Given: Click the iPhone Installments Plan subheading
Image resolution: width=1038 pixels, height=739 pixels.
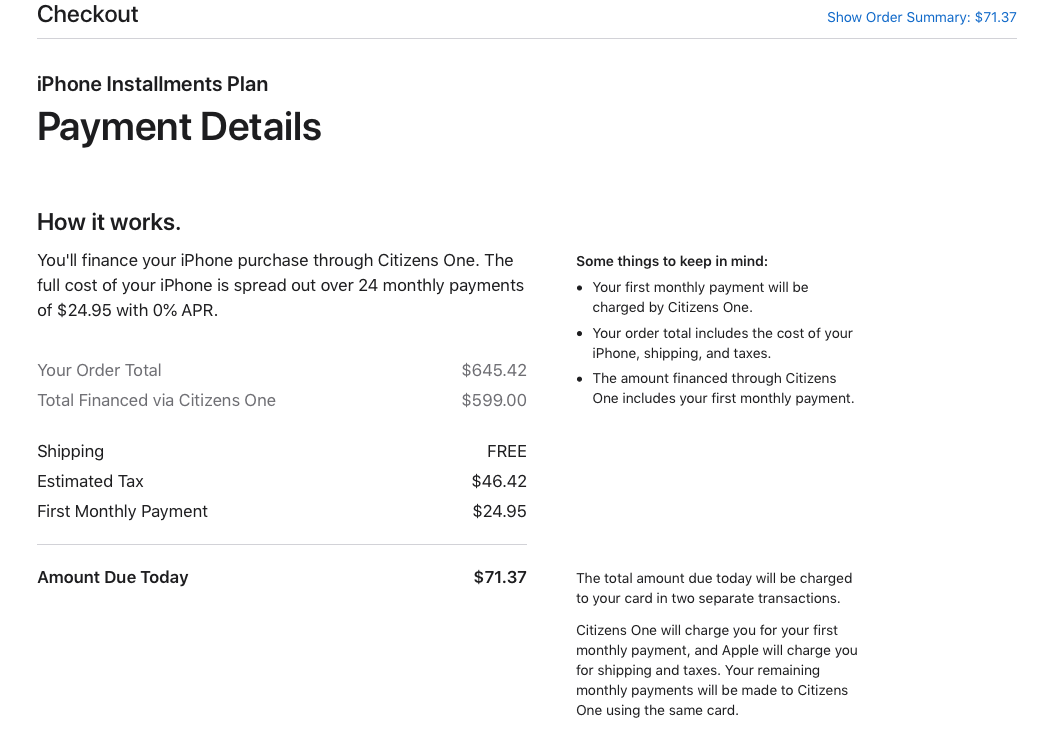Looking at the screenshot, I should (x=152, y=84).
